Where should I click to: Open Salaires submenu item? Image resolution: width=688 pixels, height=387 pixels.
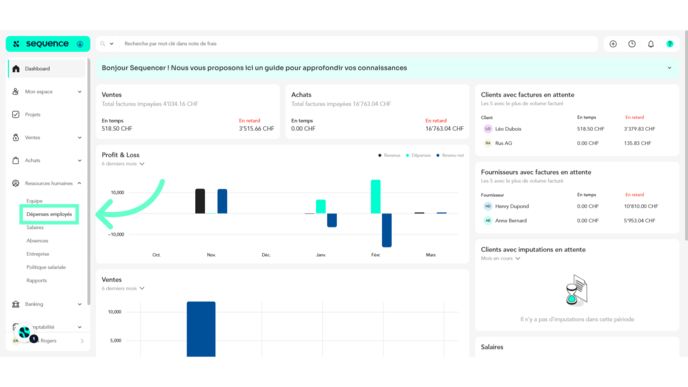pos(35,227)
